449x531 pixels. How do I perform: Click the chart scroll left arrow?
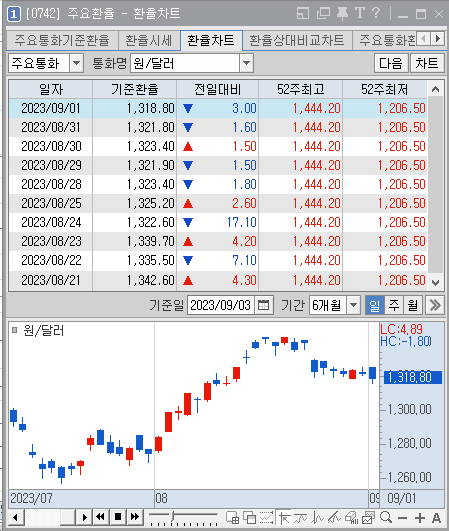[15, 517]
